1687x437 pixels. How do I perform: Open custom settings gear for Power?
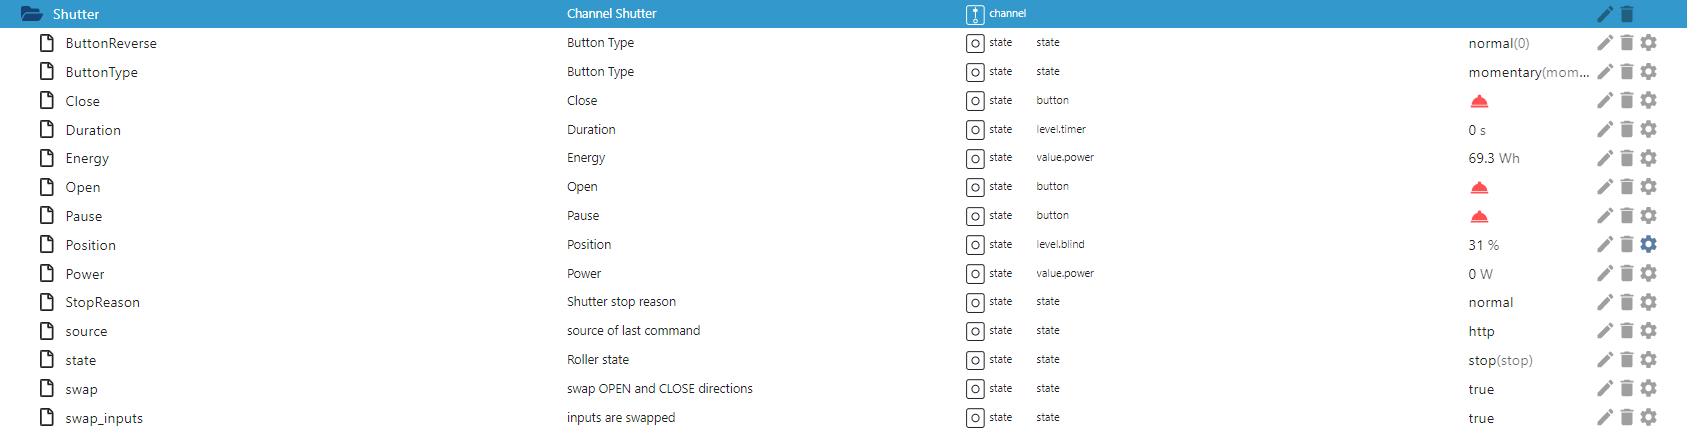coord(1649,274)
